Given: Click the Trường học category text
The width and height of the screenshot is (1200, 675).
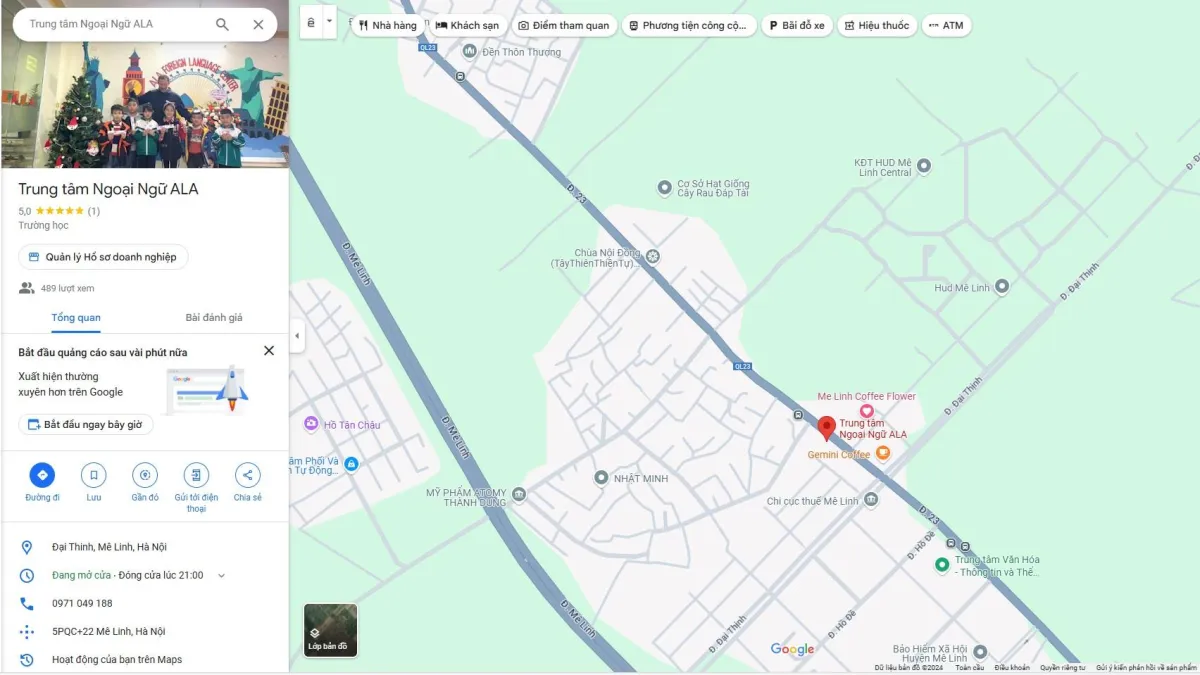Looking at the screenshot, I should [x=43, y=226].
